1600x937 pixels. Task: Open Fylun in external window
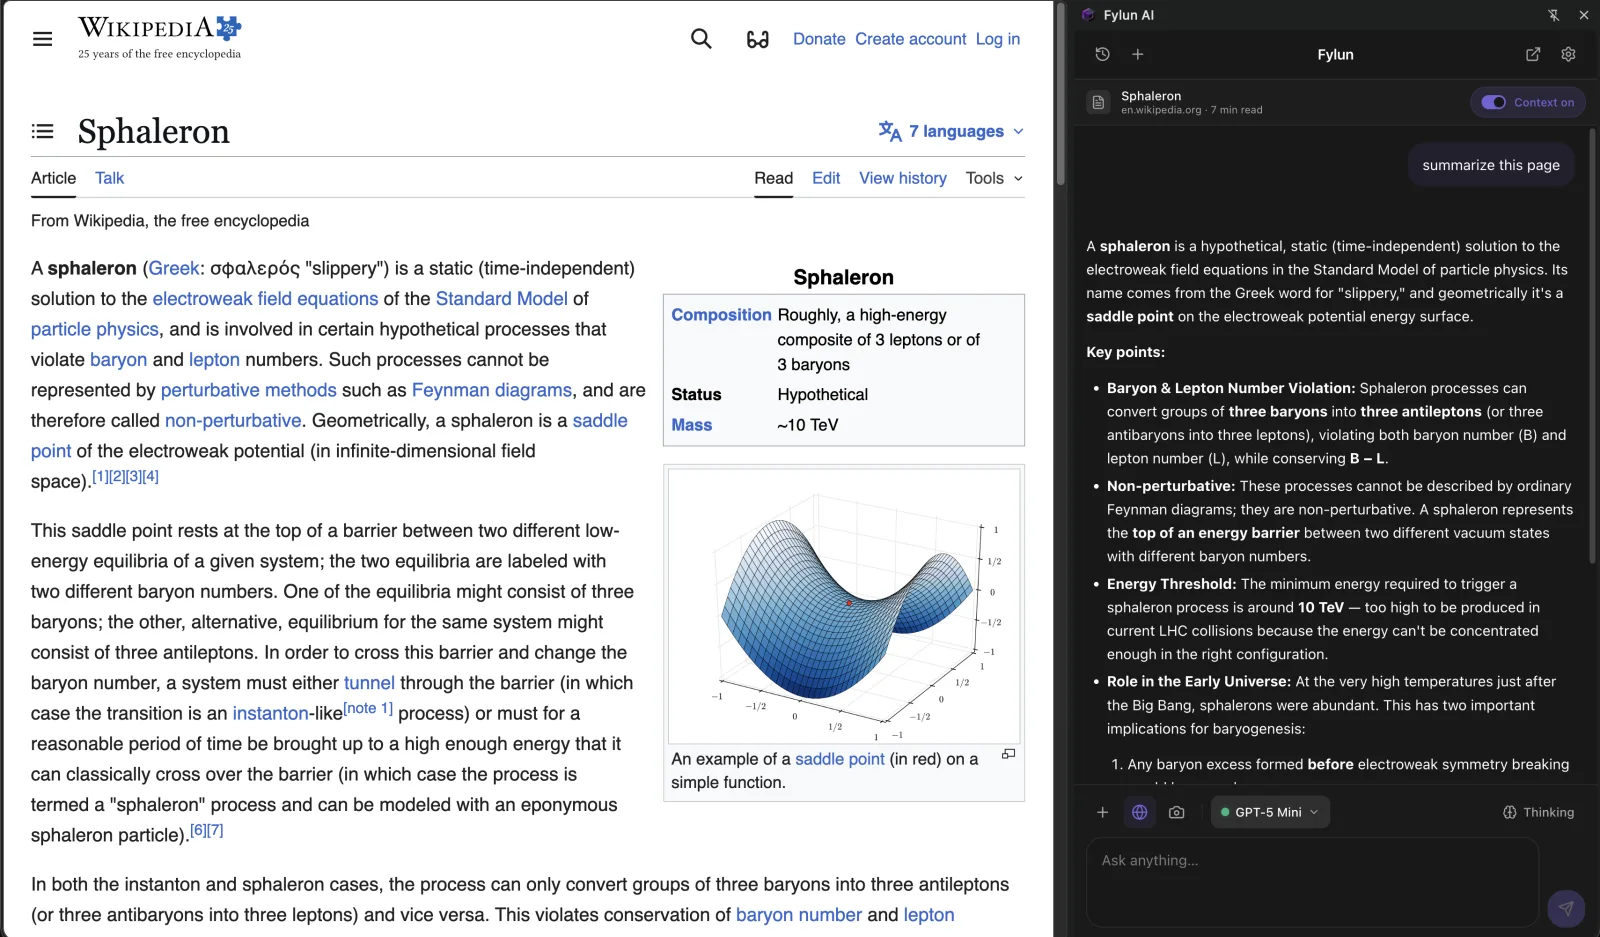1533,54
